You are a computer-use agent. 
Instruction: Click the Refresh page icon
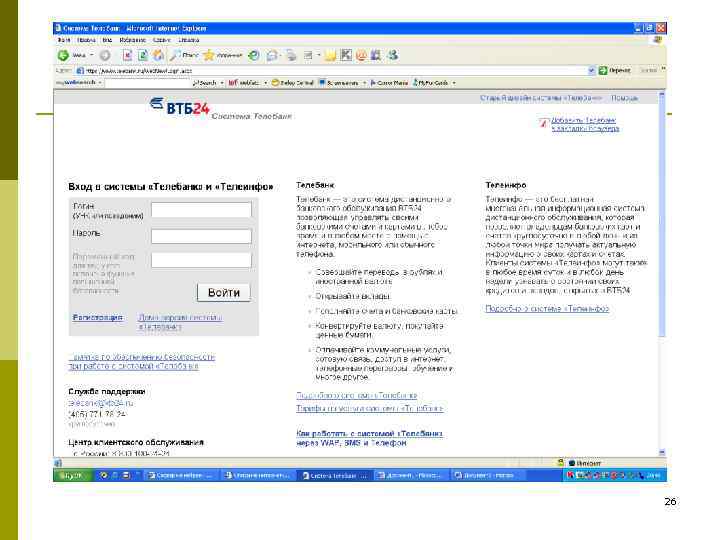tap(143, 56)
